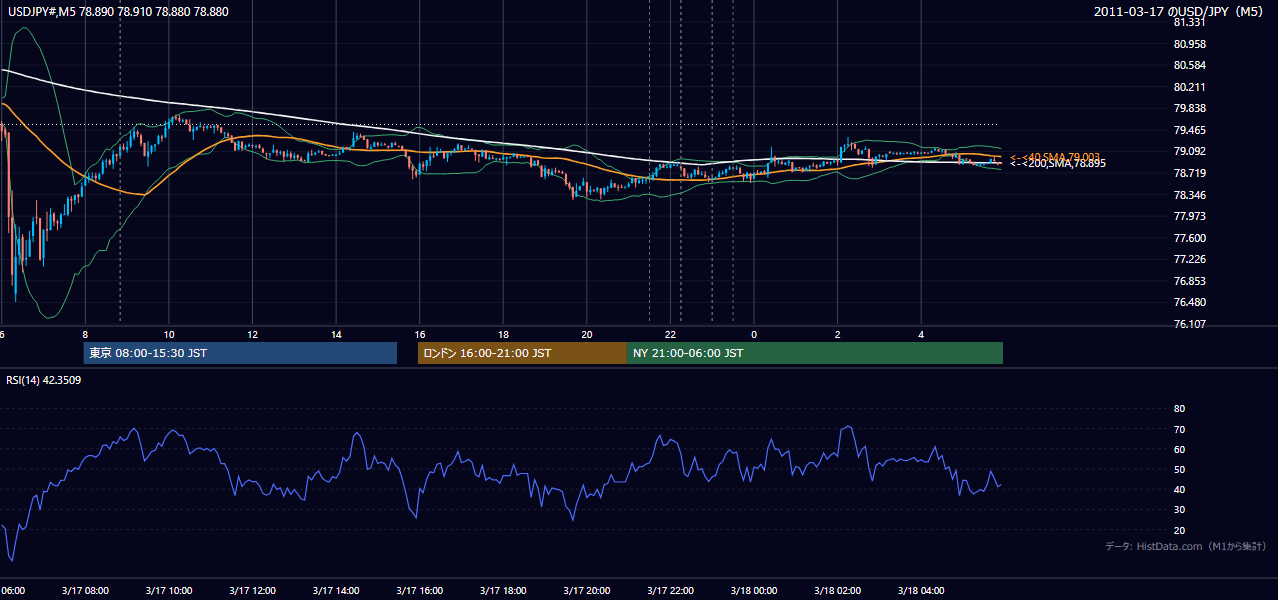Screen dimensions: 1278x600
Task: Click price axis value 80.211
Action: [1189, 87]
